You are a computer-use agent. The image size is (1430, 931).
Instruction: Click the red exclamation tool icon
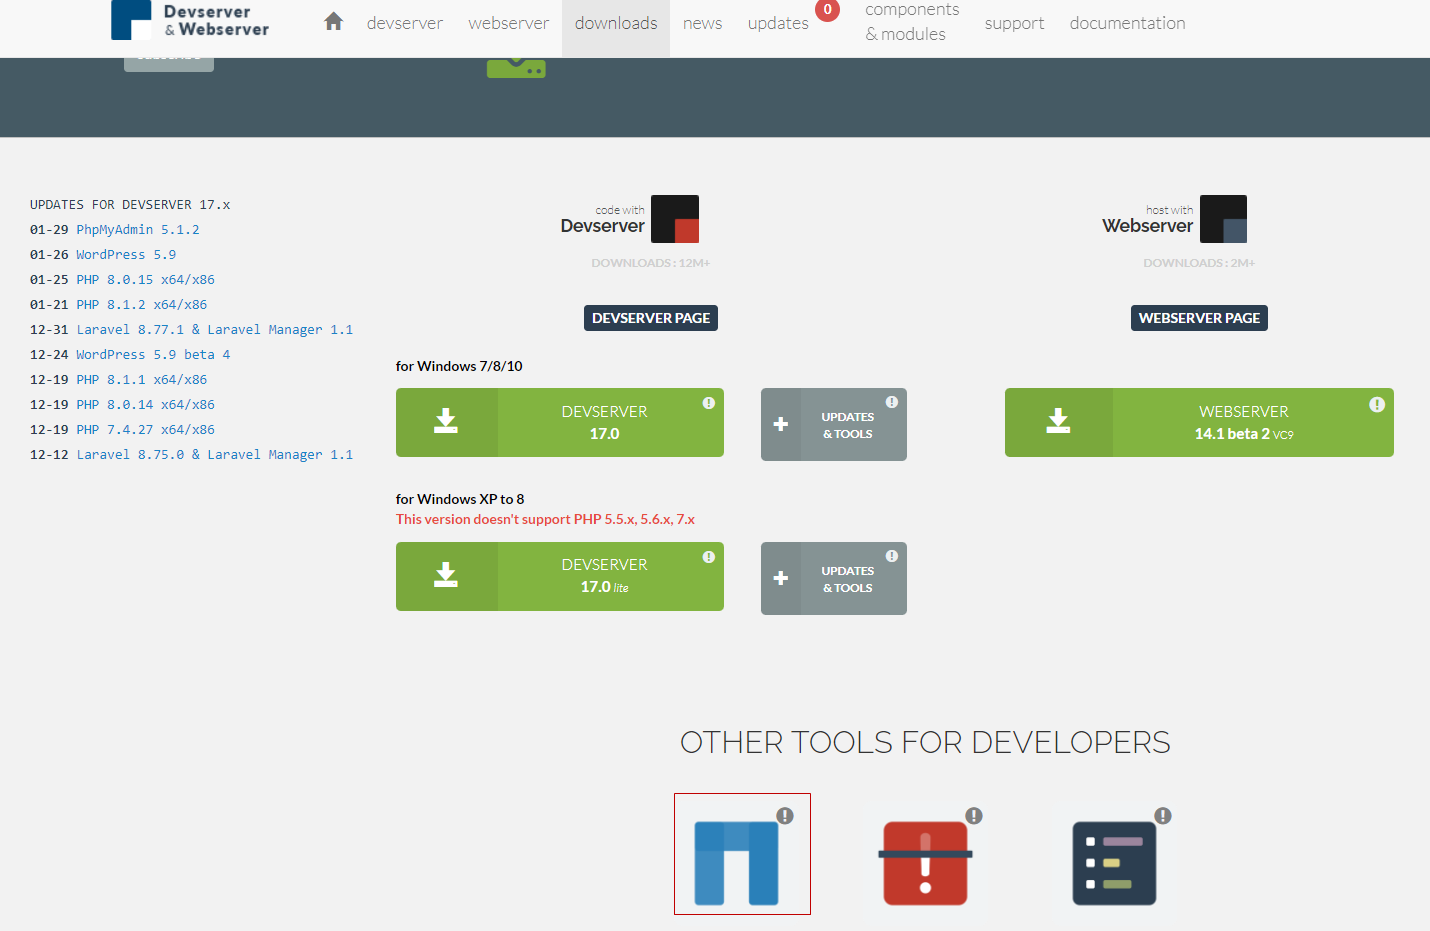point(925,863)
